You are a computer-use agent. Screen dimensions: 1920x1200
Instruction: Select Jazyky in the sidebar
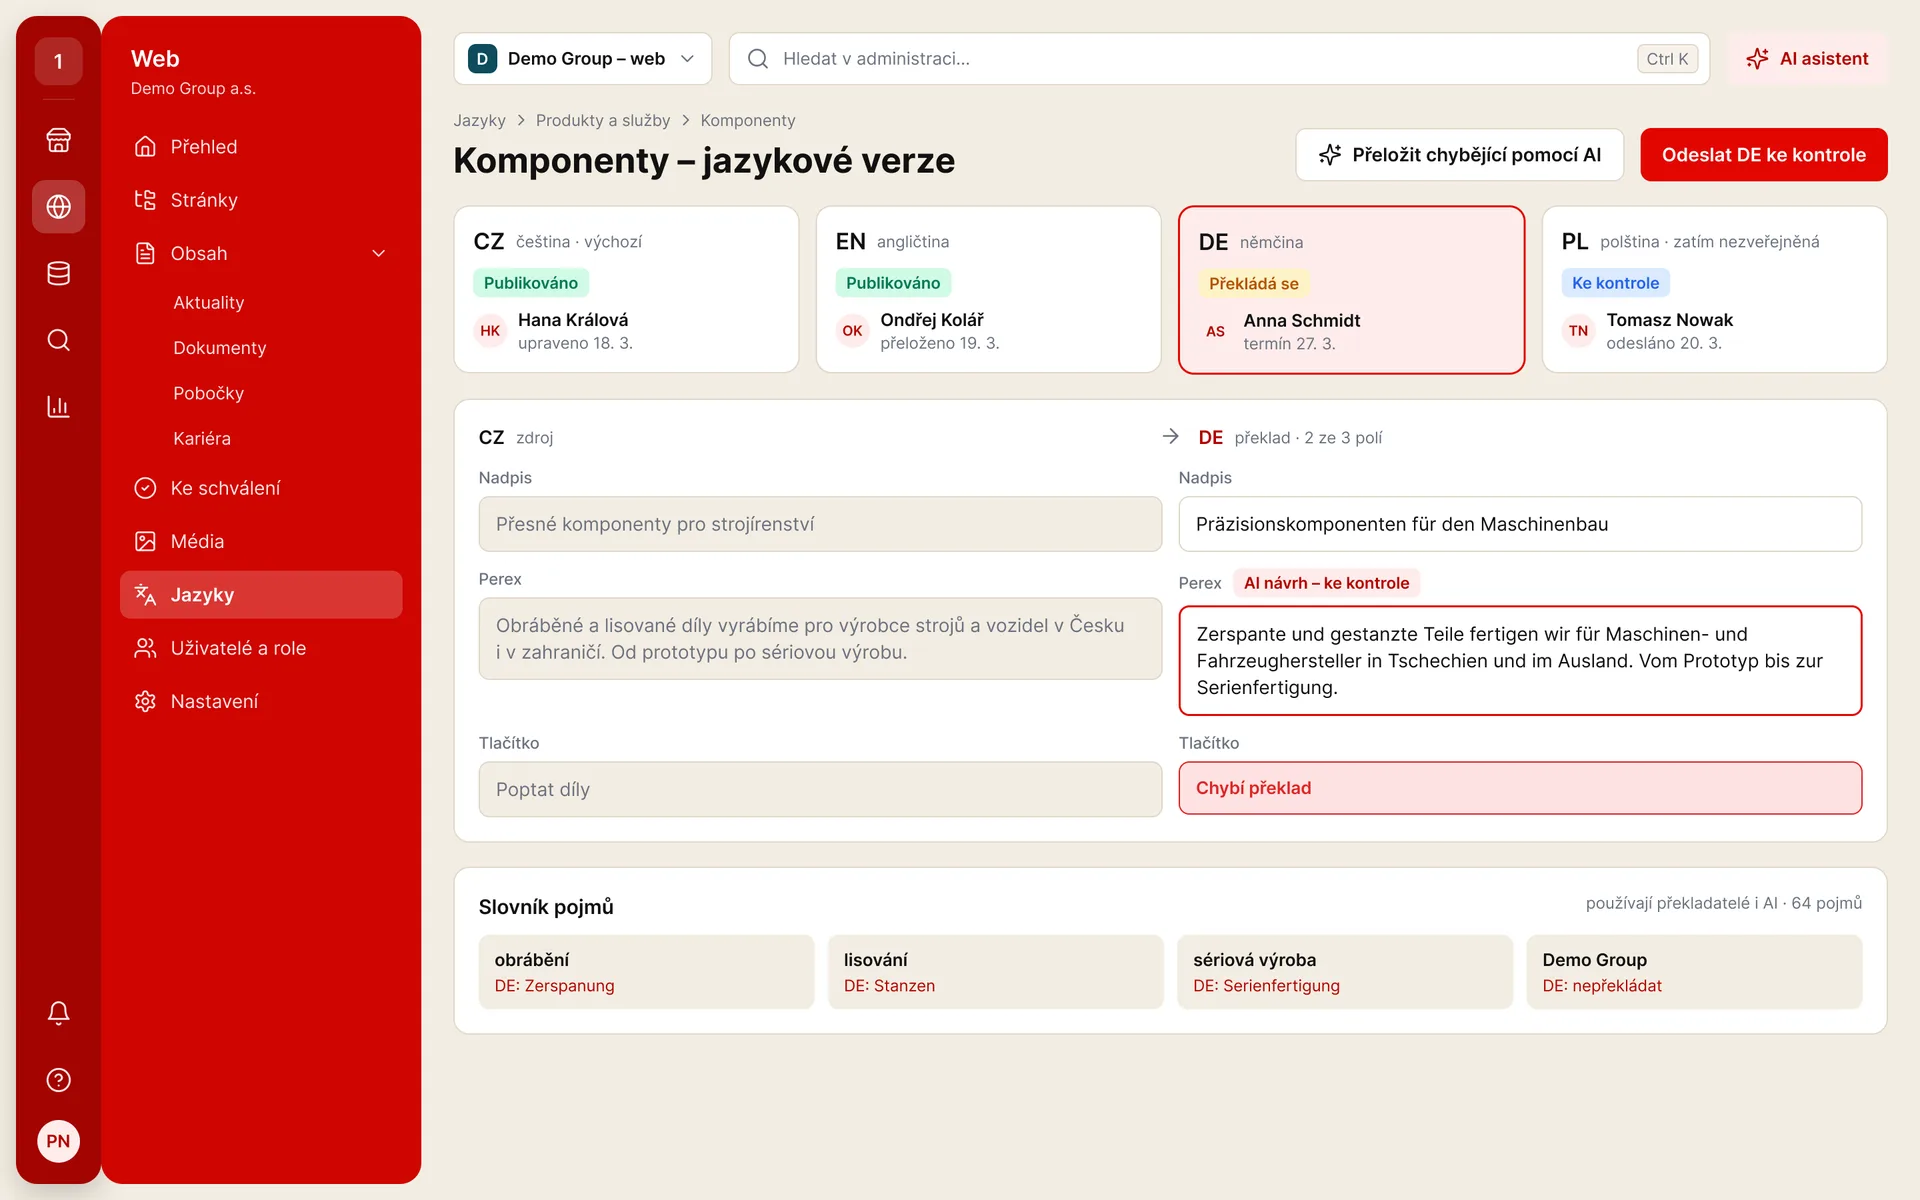[x=261, y=595]
